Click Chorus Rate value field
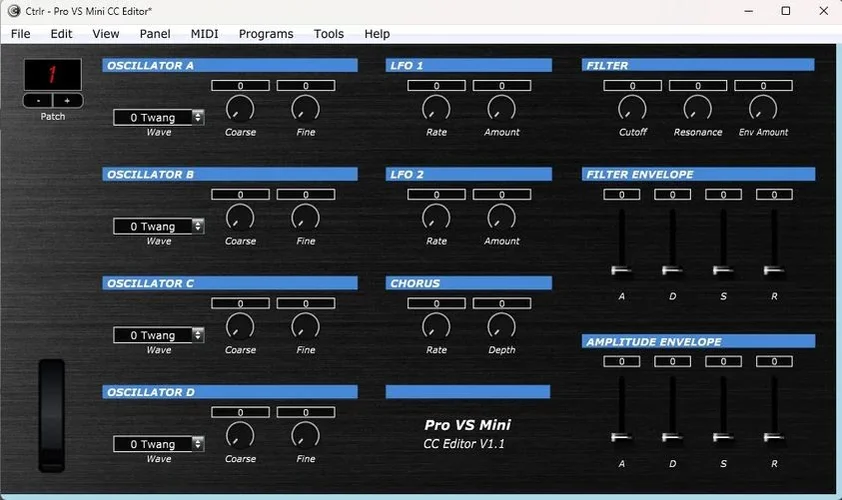The image size is (842, 500). coord(437,303)
